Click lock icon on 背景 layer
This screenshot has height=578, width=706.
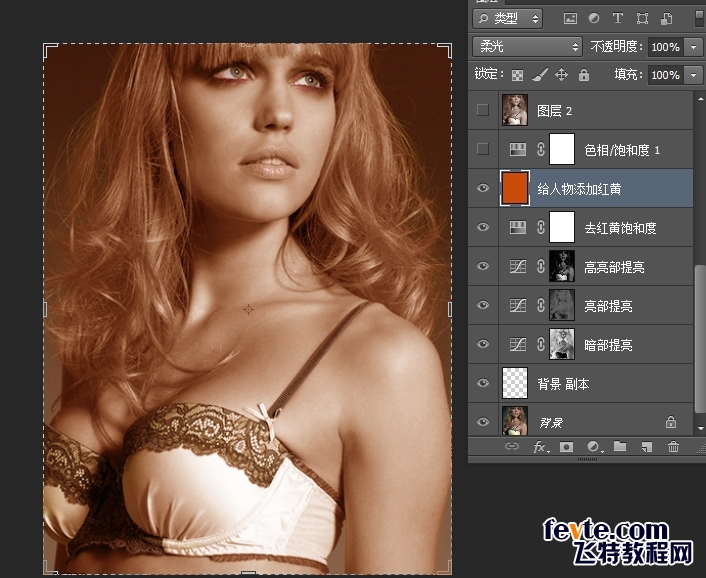pos(671,422)
